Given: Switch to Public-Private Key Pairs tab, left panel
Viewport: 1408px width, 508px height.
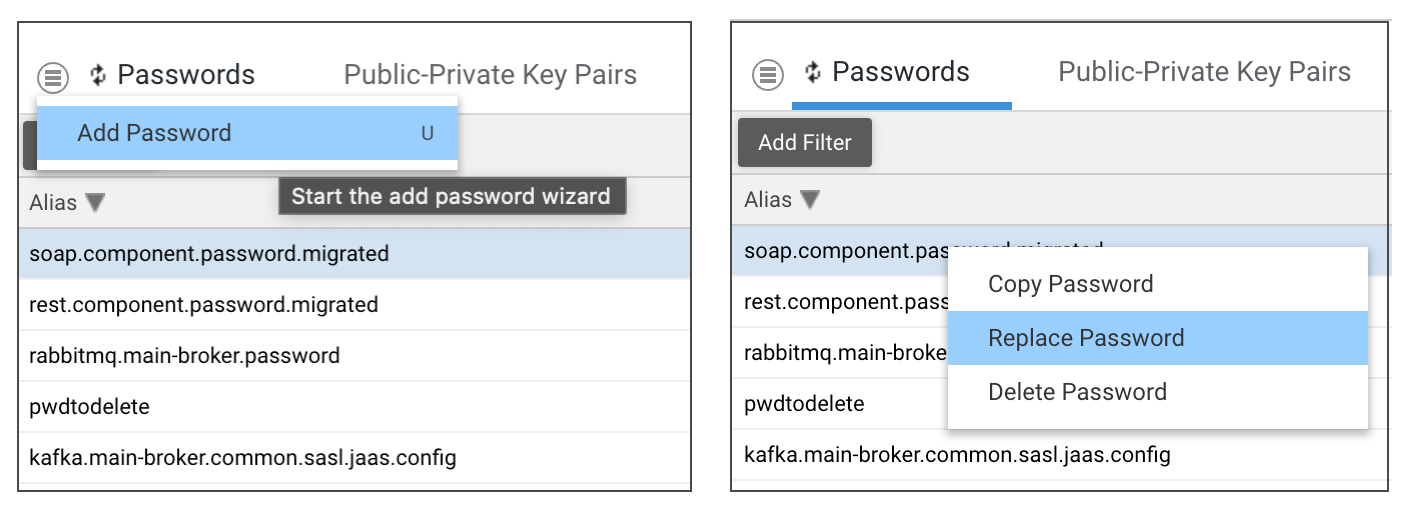Looking at the screenshot, I should [x=490, y=75].
